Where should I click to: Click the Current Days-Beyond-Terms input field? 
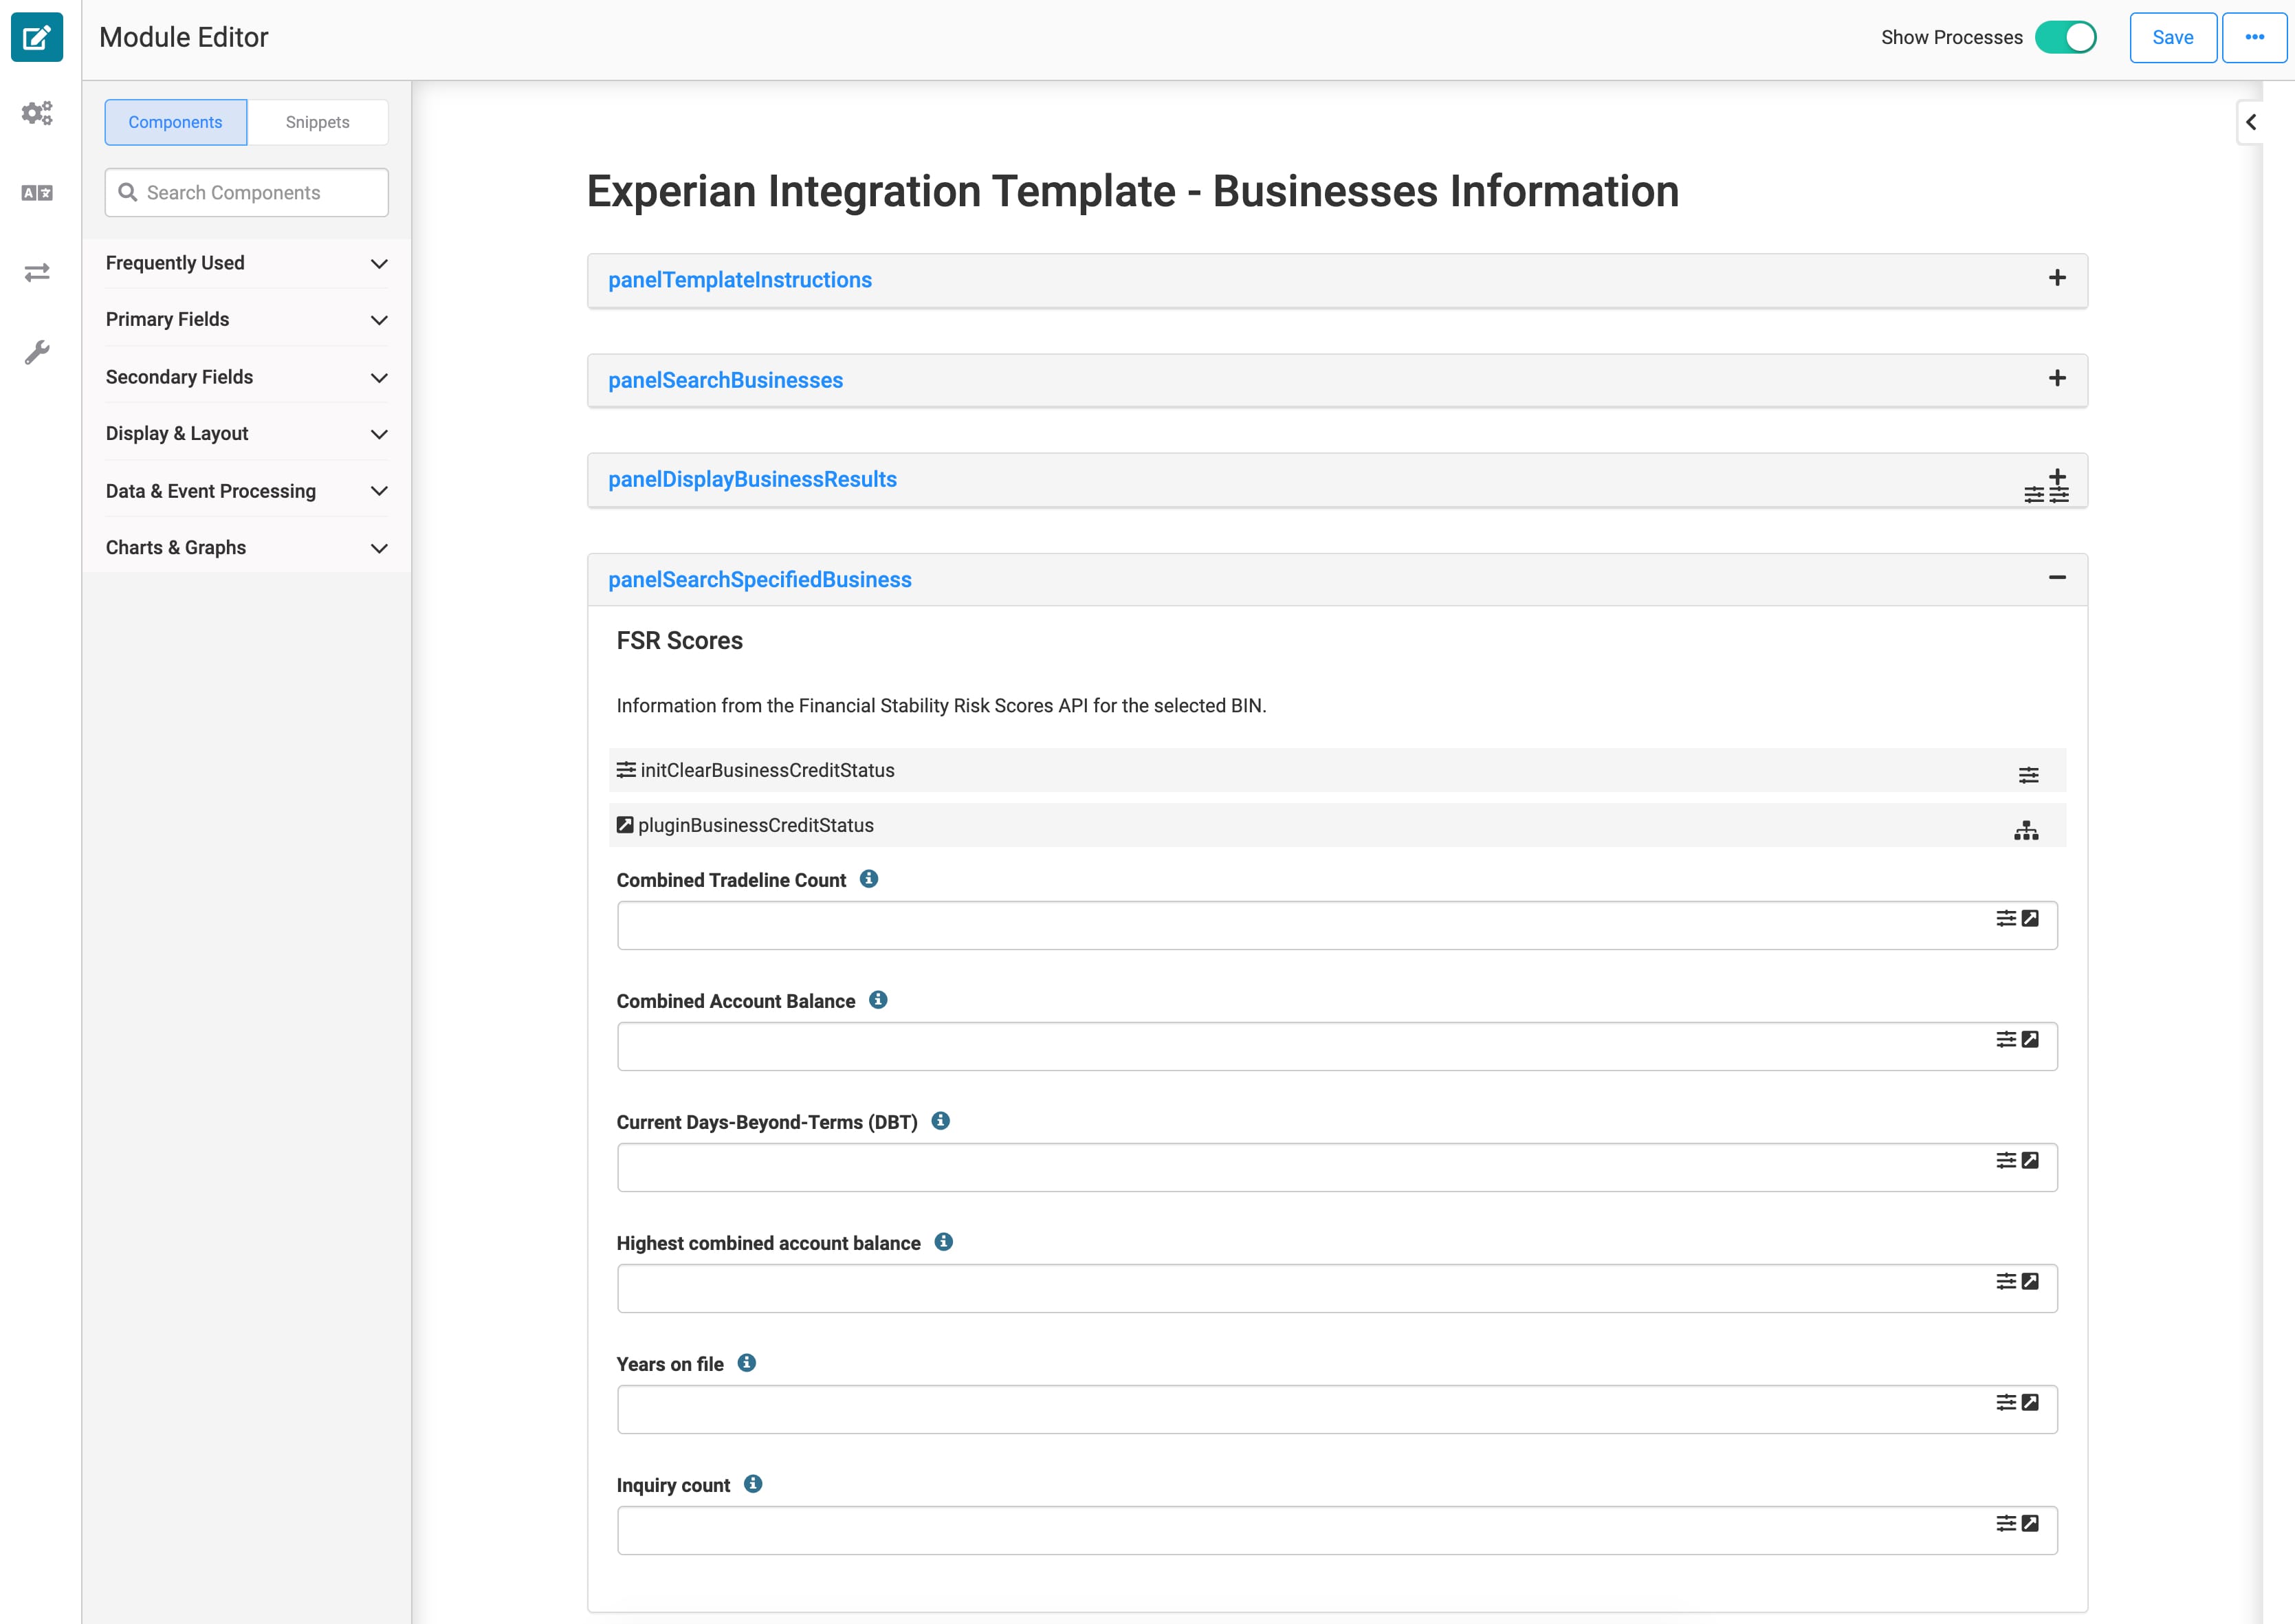pyautogui.click(x=1337, y=1167)
